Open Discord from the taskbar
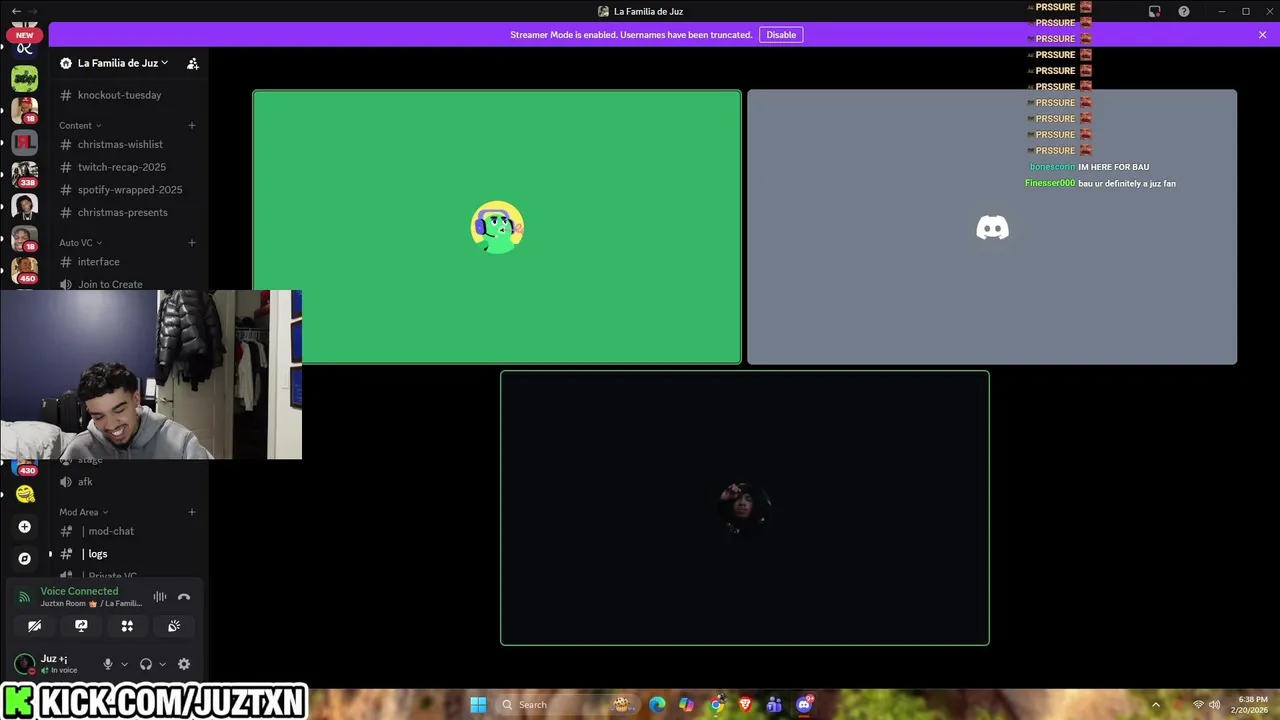This screenshot has width=1280, height=720. [804, 705]
